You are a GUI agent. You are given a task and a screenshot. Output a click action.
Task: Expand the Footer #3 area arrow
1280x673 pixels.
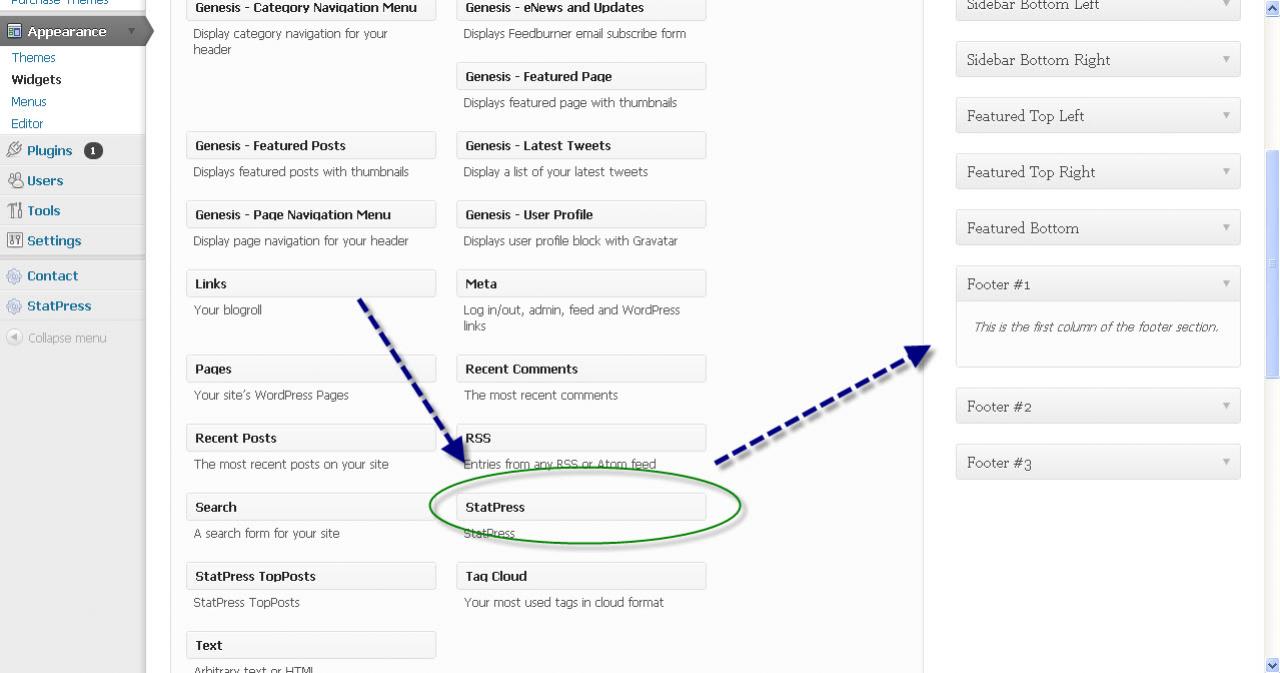1226,462
